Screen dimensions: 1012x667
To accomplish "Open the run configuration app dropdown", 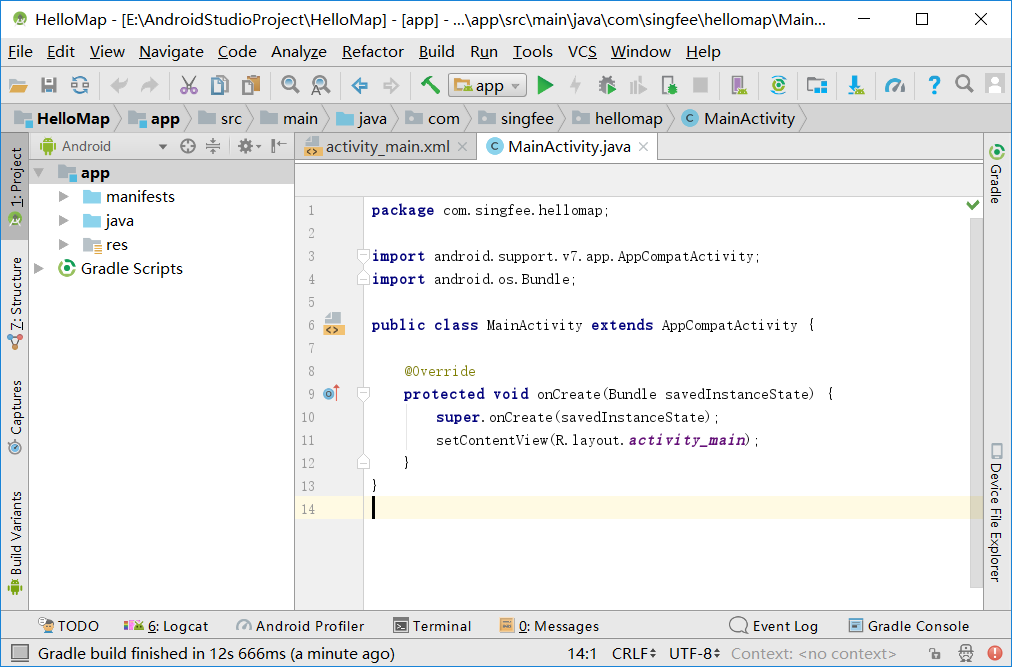I will point(487,85).
